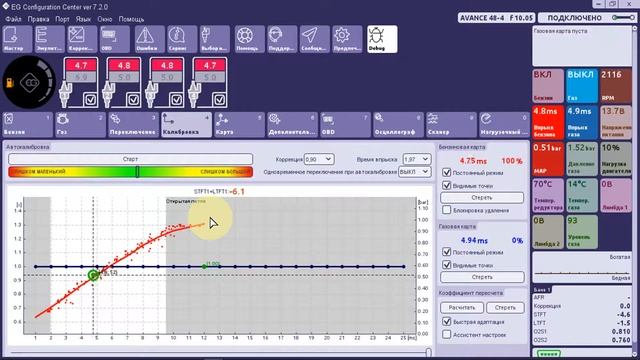Click the fuel pump icon on round switch
The height and width of the screenshot is (360, 640).
pyautogui.click(x=10, y=83)
